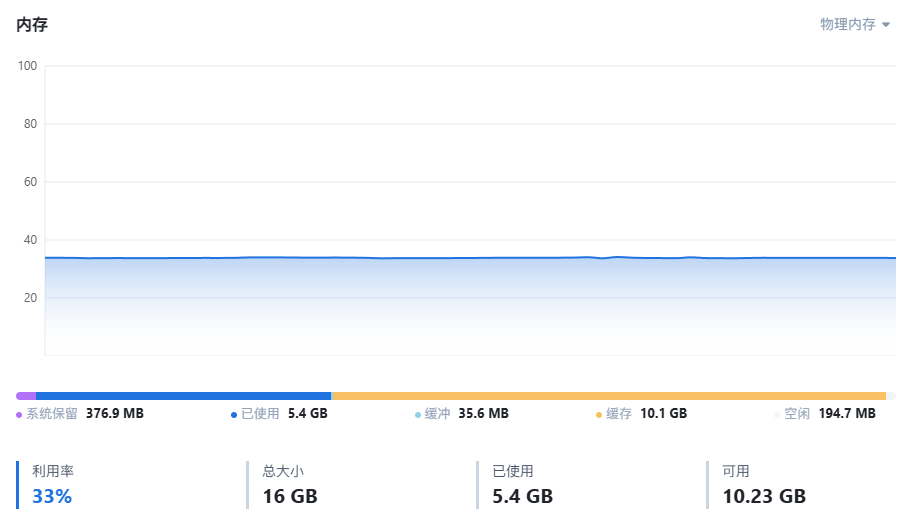Click the blue 已使用 legend dot
Viewport: 906px width, 526px height.
click(x=234, y=414)
